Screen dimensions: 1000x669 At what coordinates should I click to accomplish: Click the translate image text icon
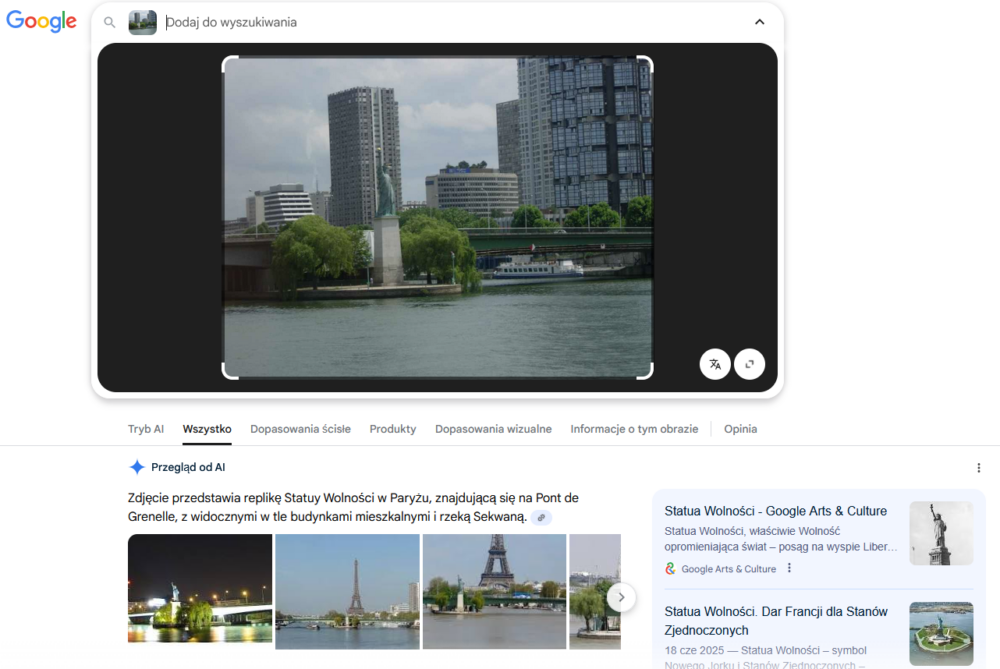(x=715, y=364)
